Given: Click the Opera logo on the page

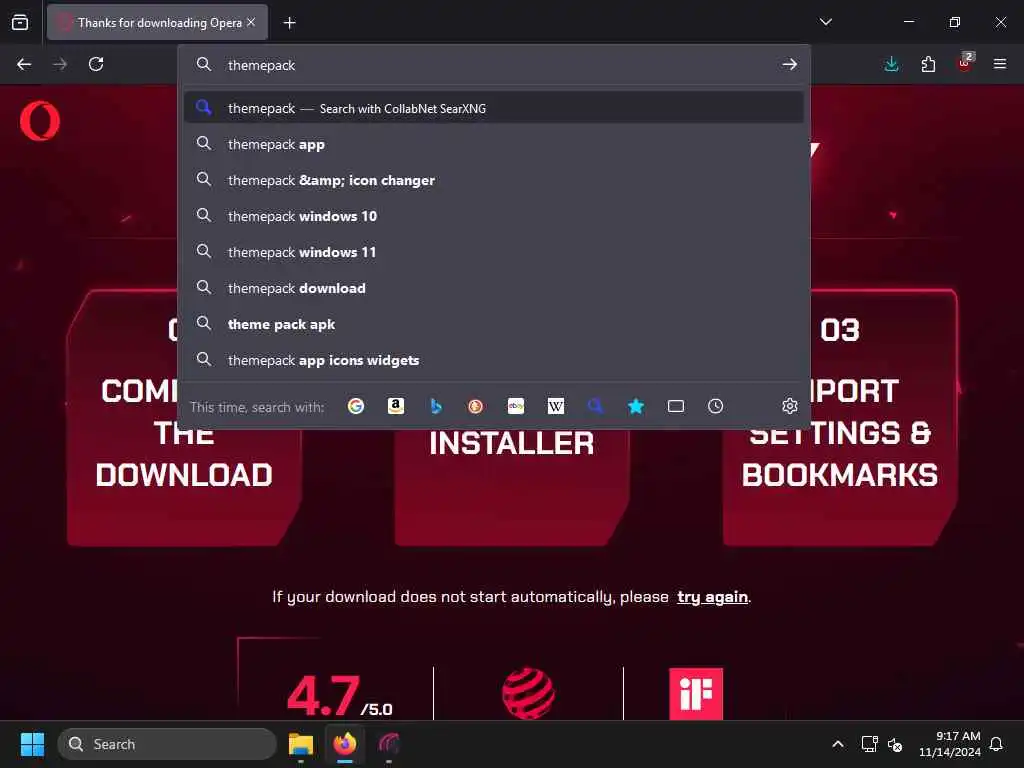Looking at the screenshot, I should 40,121.
